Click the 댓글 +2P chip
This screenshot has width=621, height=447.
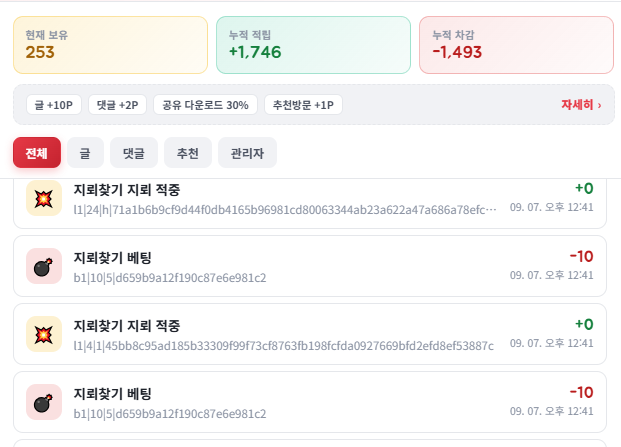118,105
